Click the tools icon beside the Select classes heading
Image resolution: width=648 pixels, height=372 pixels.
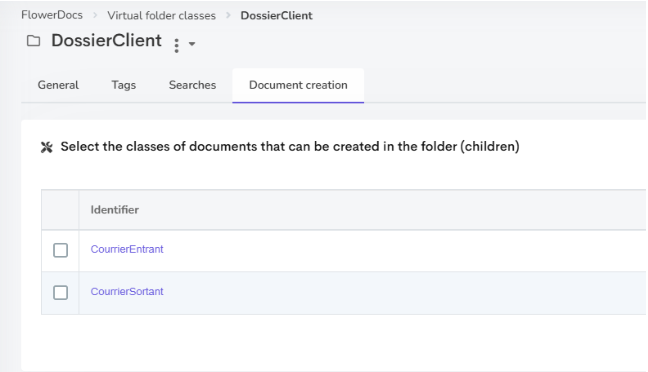tap(47, 147)
